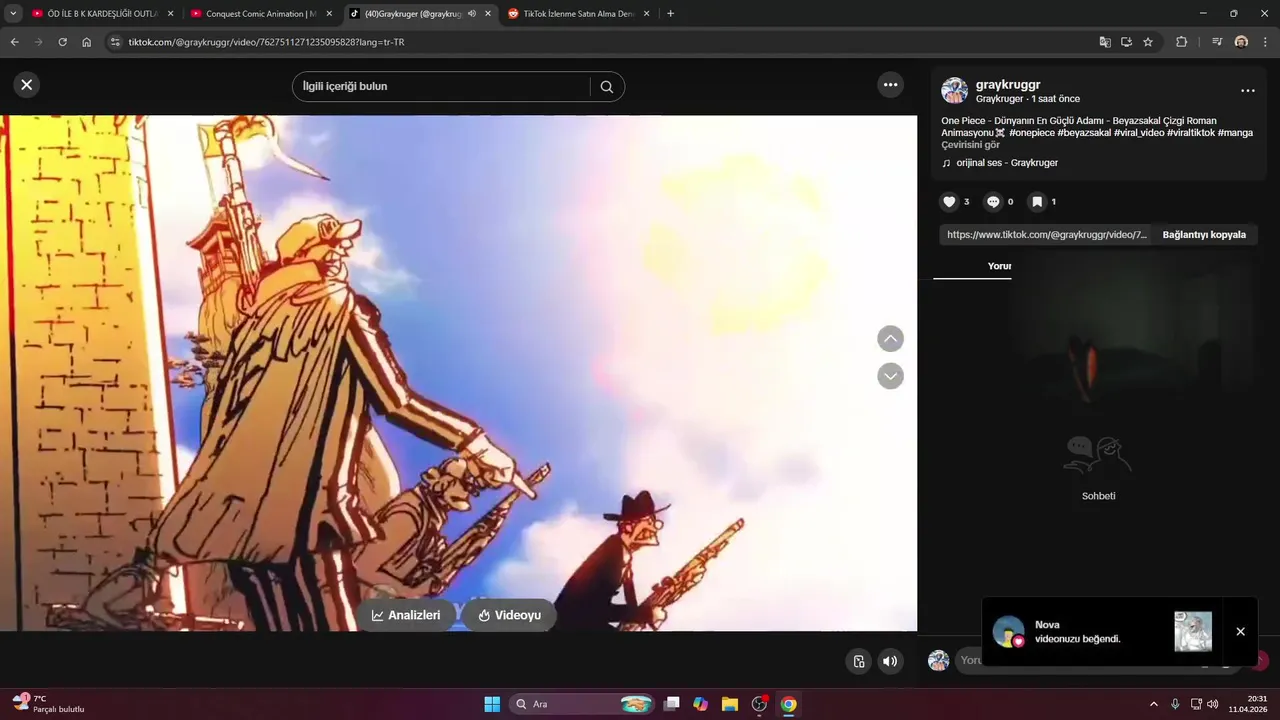Translate this page icon in address bar
This screenshot has width=1280, height=720.
[1104, 42]
